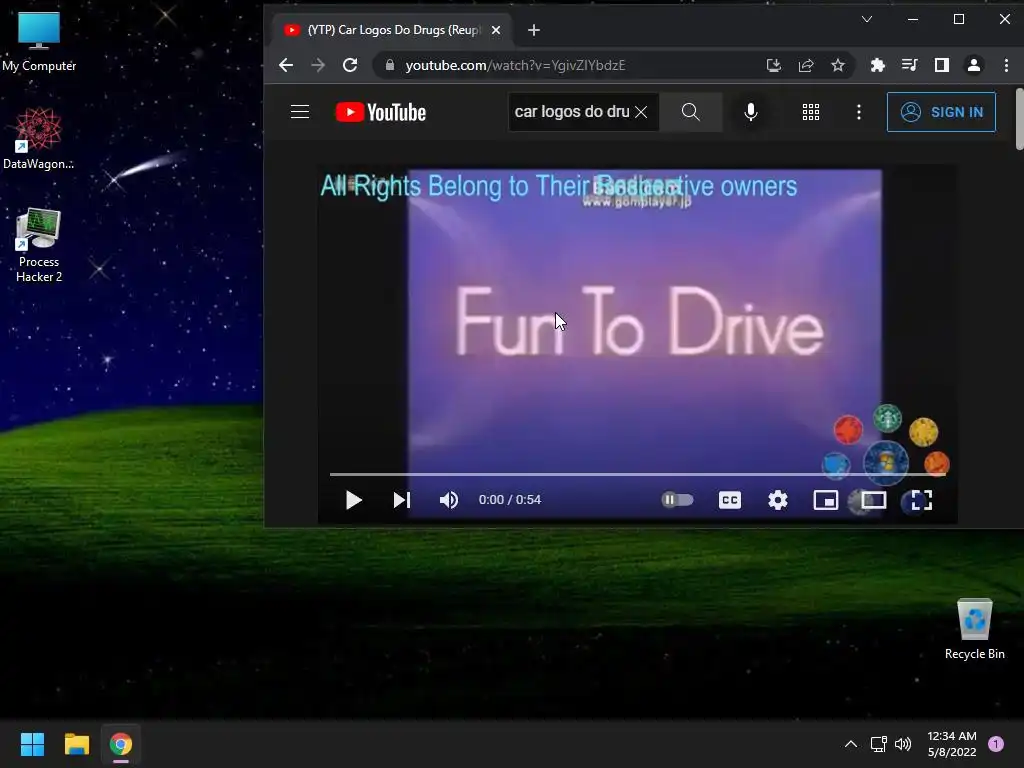The image size is (1024, 768).
Task: Close the YouTube tab
Action: click(496, 30)
